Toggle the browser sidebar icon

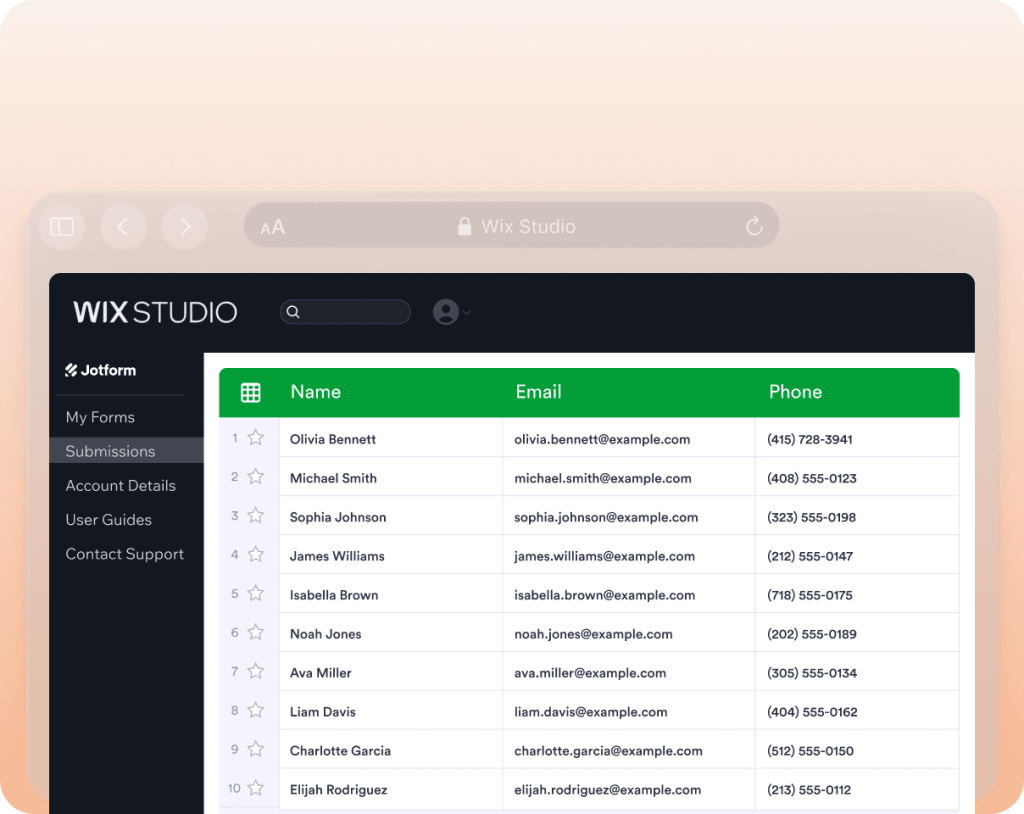point(62,227)
